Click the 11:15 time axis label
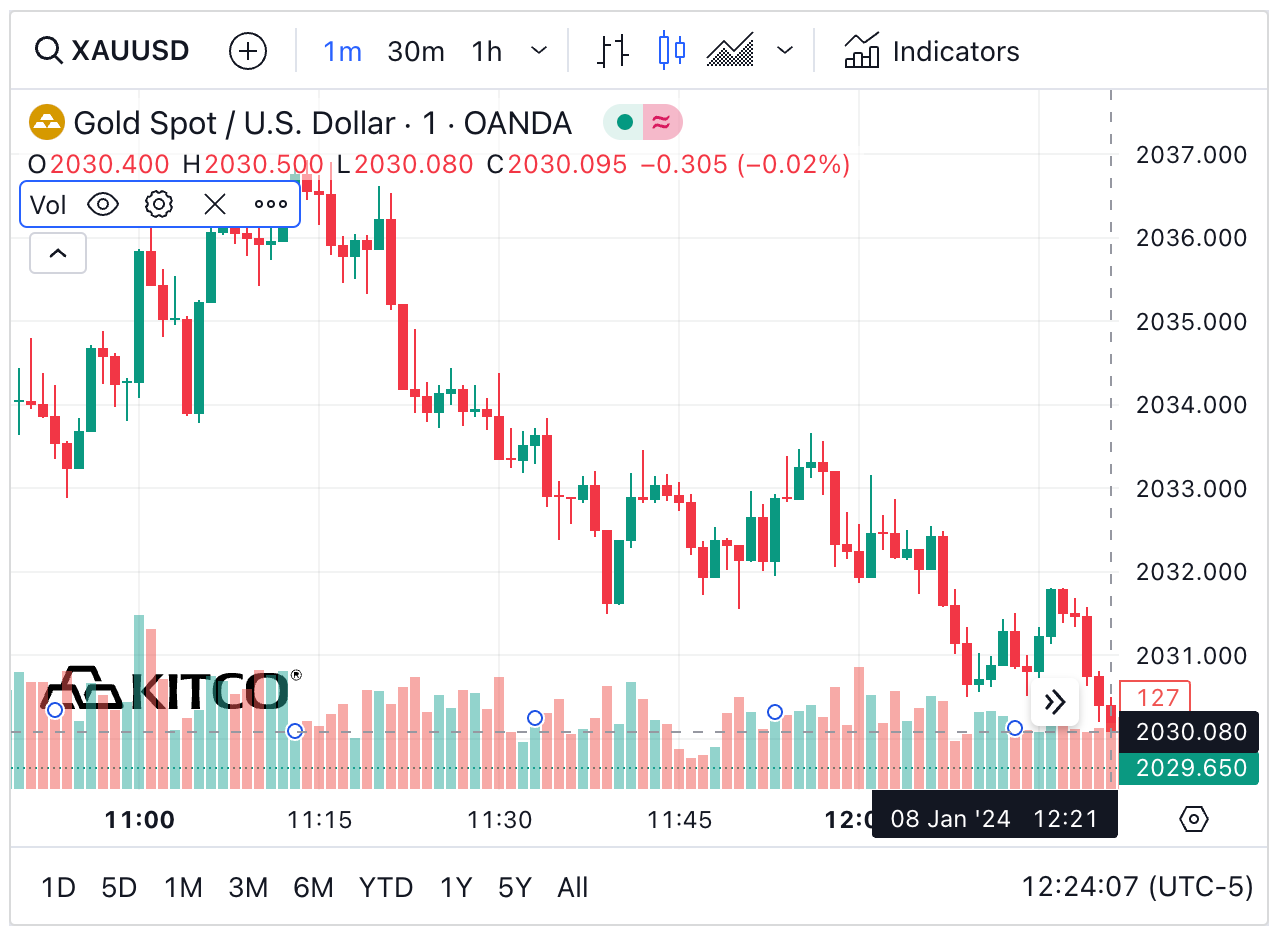This screenshot has height=934, width=1280. 320,820
